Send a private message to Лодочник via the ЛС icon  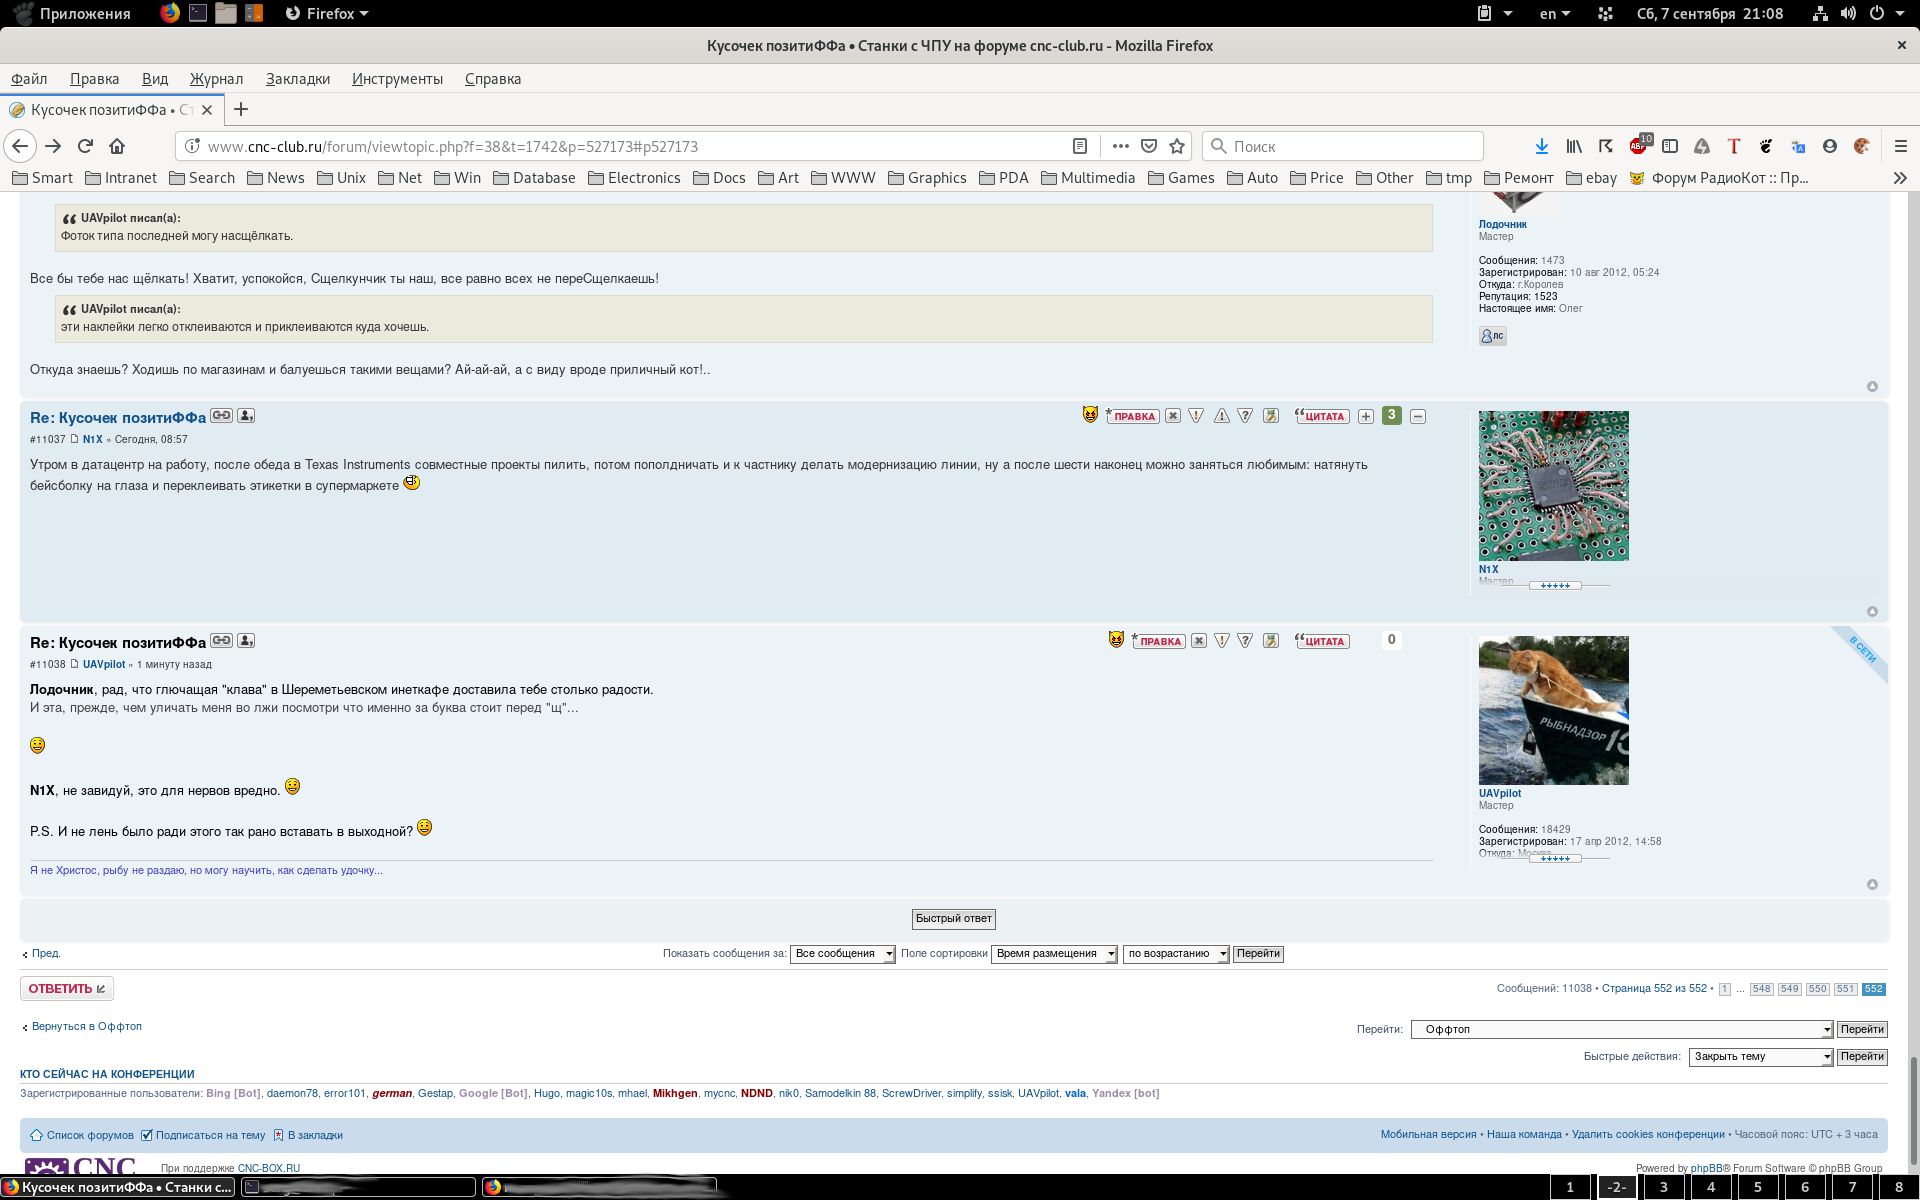coord(1492,336)
